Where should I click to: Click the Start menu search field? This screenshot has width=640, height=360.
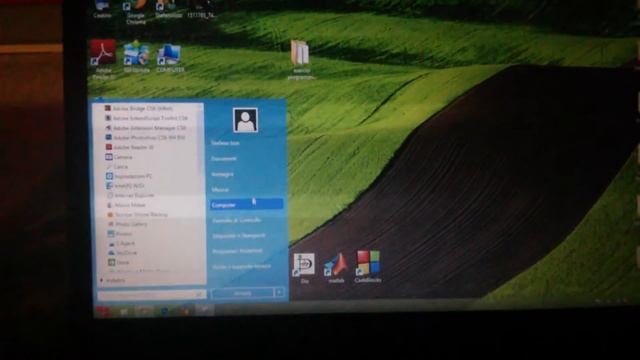click(x=151, y=294)
